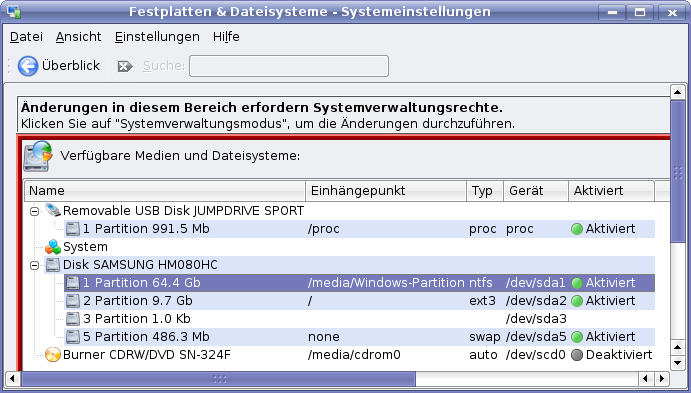Go back using the Überblick button
Viewport: 691px width, 393px height.
[59, 66]
